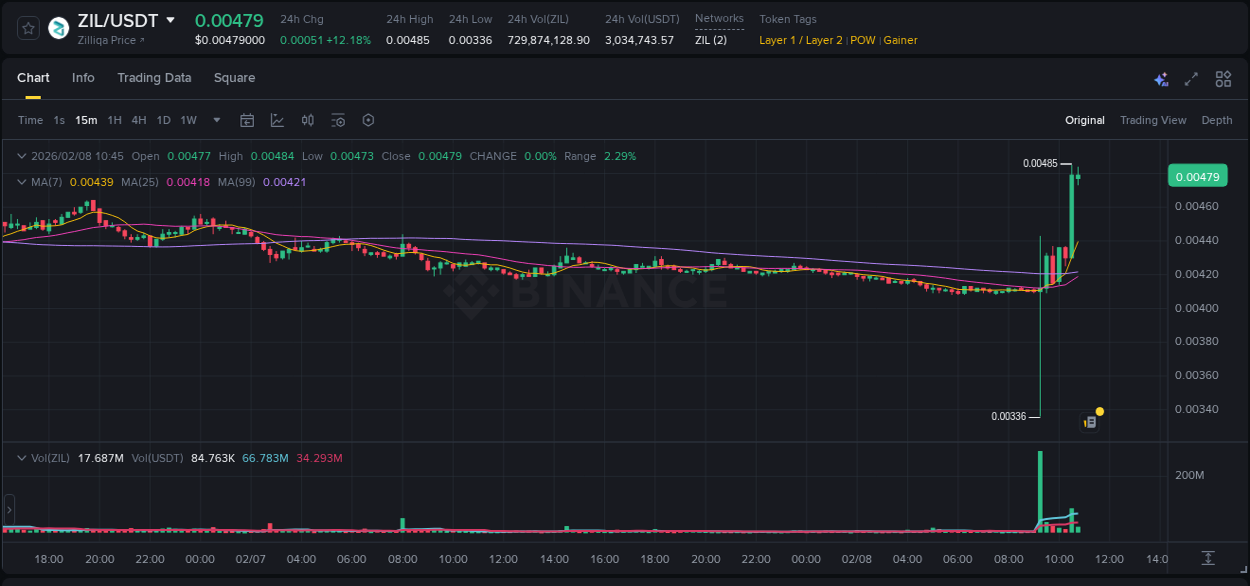Screen dimensions: 1250x586
Task: Open the date-range calendar icon
Action: [247, 120]
